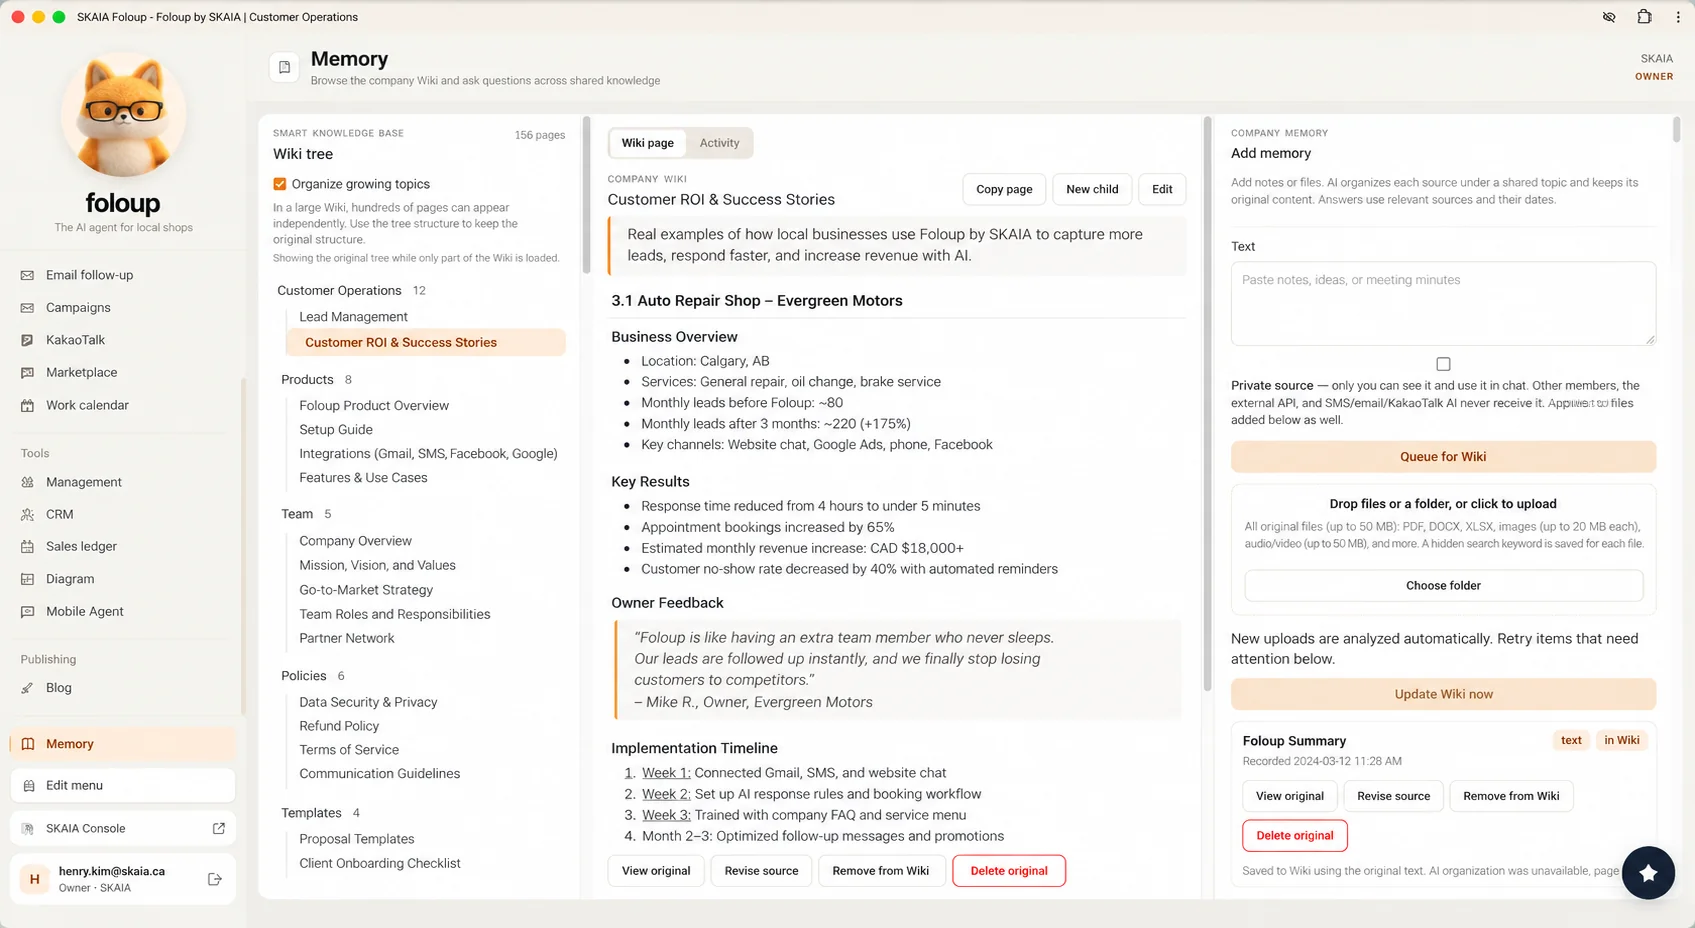Screen dimensions: 1695x928
Task: Click the wiki tree panel scrollbar
Action: pos(586,196)
